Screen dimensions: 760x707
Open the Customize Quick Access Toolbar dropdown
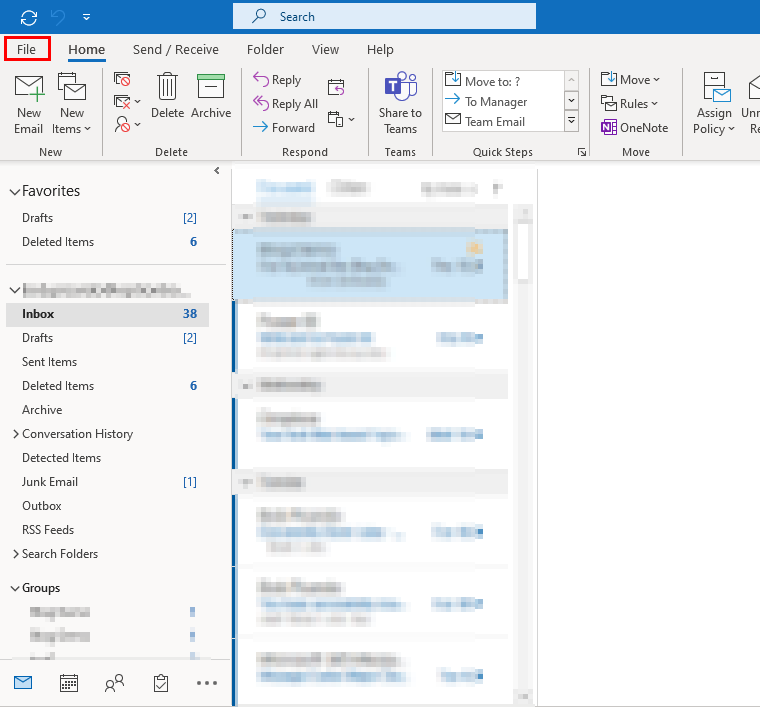tap(86, 17)
